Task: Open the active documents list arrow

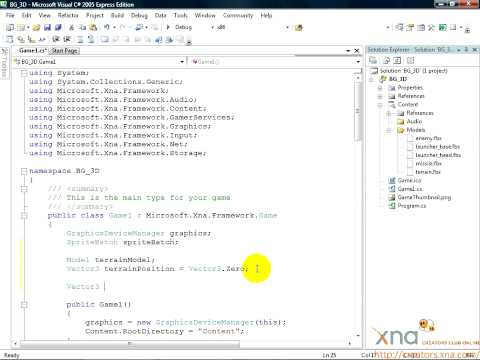Action: click(348, 51)
